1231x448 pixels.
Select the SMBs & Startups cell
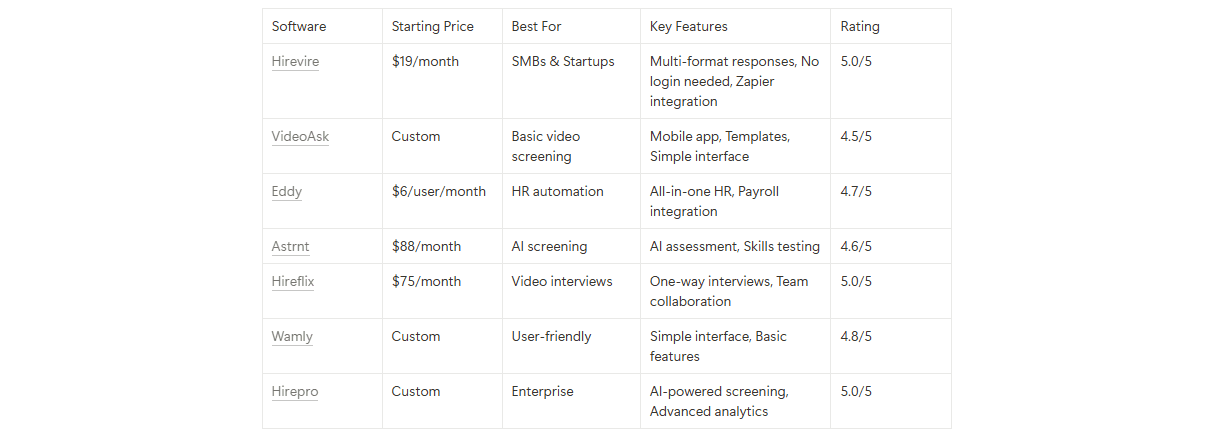[563, 62]
